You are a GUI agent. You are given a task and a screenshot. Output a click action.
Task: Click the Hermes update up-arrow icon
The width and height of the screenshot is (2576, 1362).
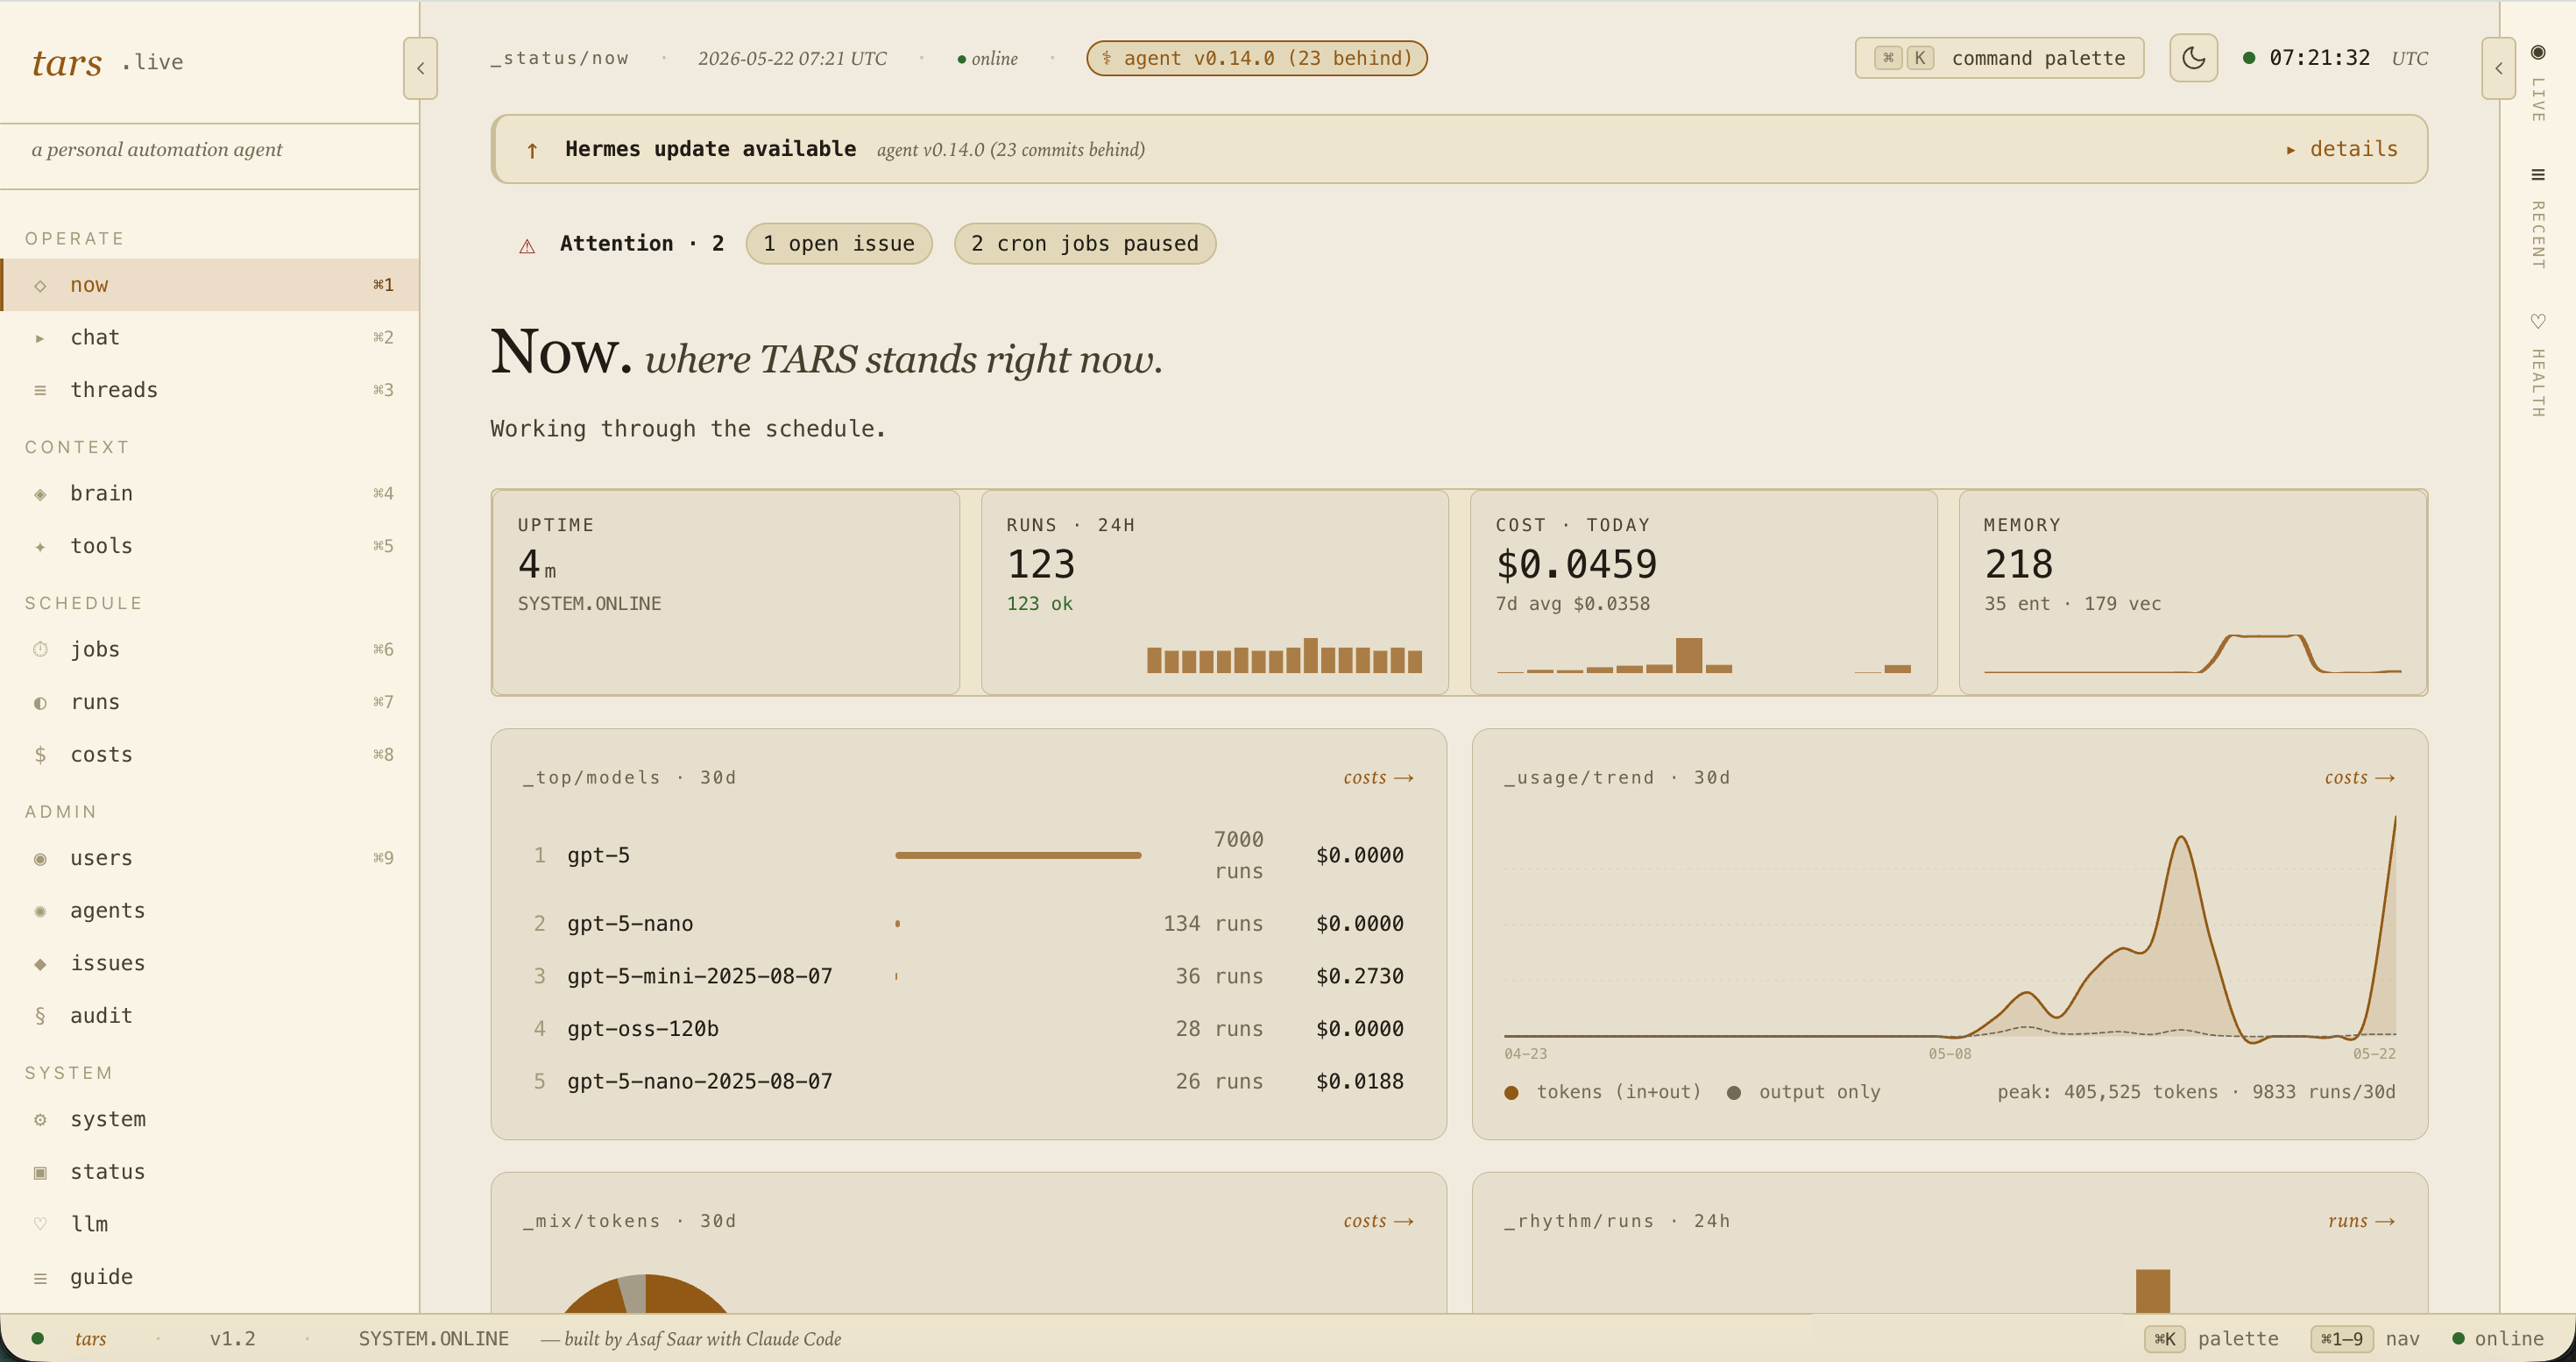(x=532, y=150)
